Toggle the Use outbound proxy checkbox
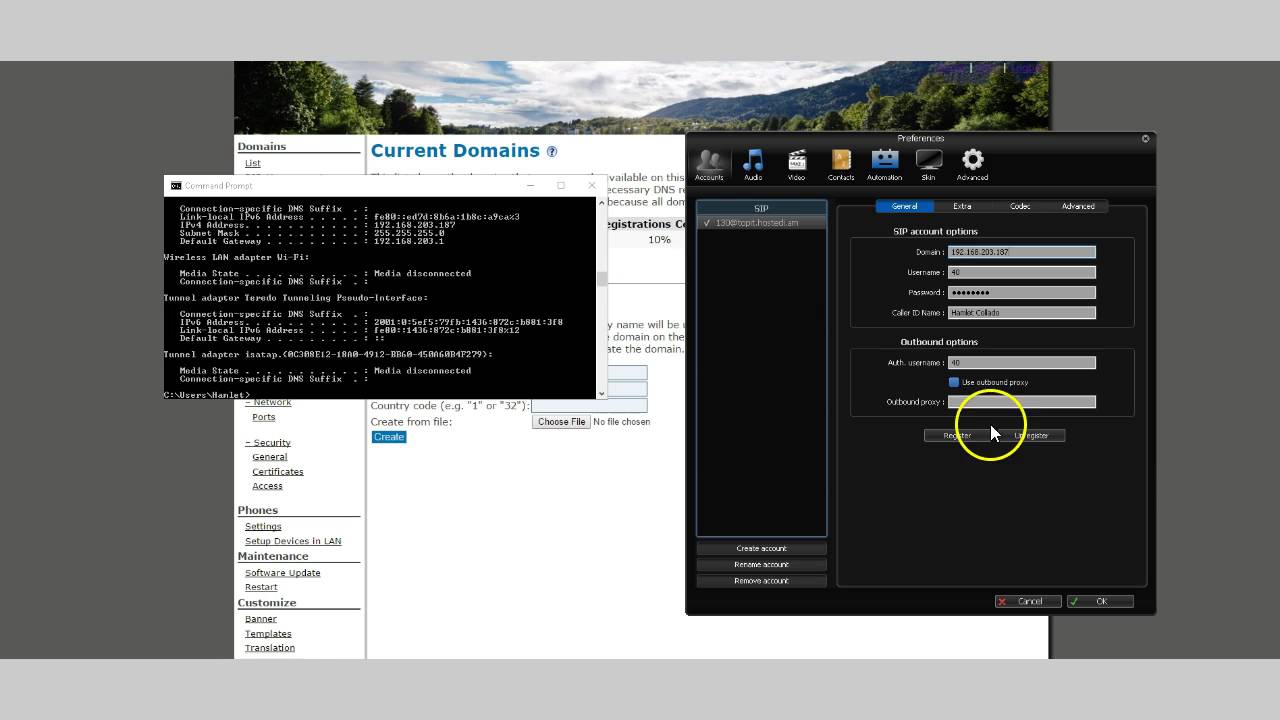 tap(954, 382)
